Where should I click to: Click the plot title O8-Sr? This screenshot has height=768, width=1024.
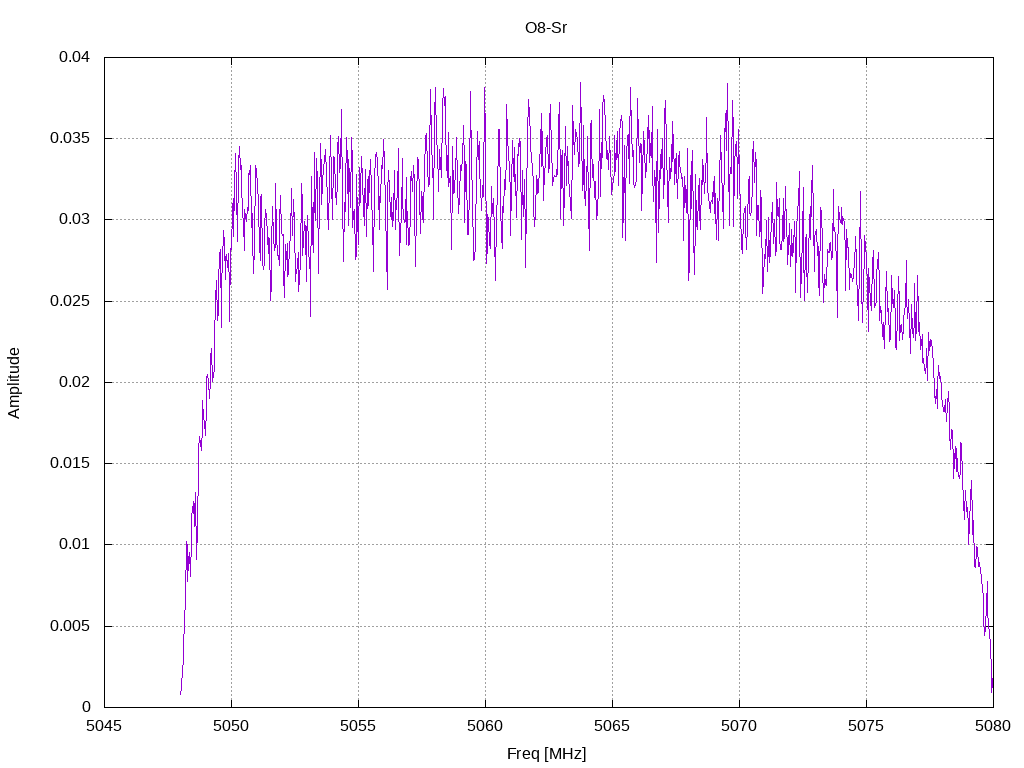tap(546, 28)
